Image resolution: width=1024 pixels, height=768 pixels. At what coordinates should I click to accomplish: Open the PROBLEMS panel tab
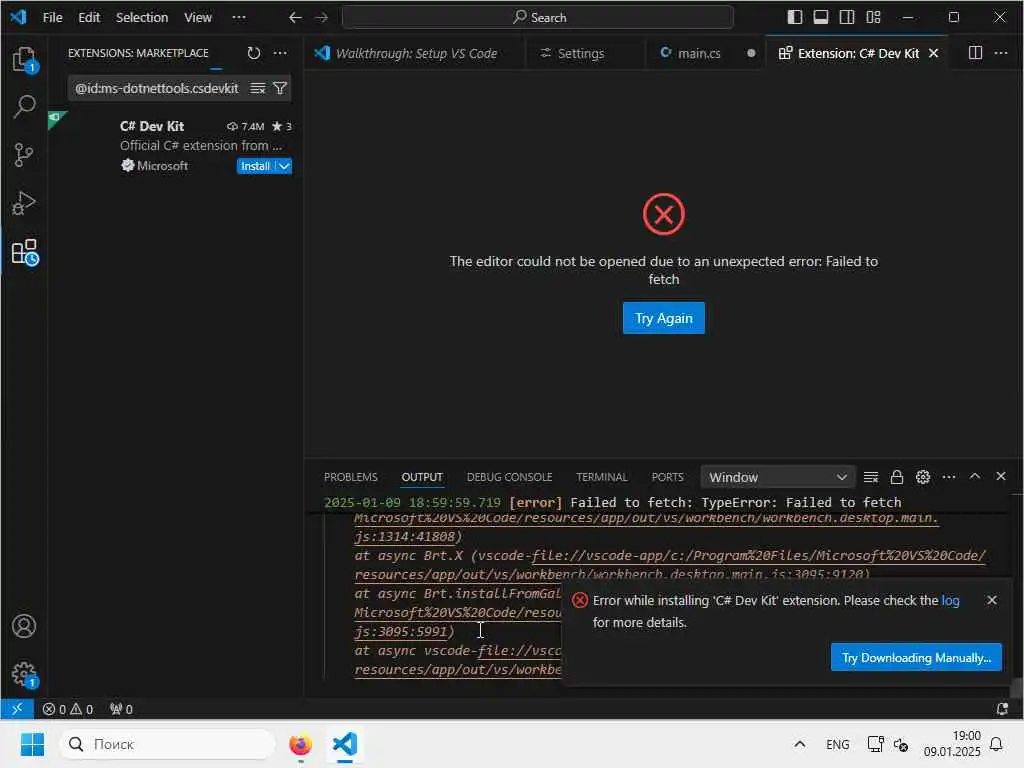(351, 477)
